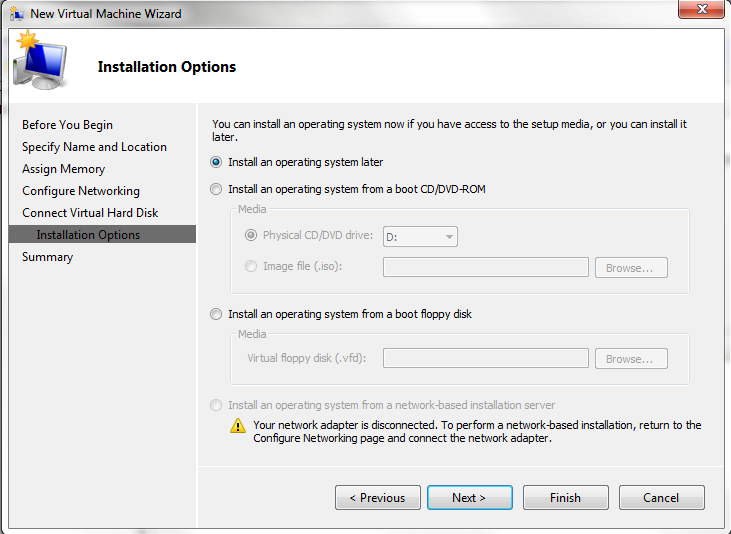Cancel the wizard
Screen dimensions: 731x534
[662, 498]
